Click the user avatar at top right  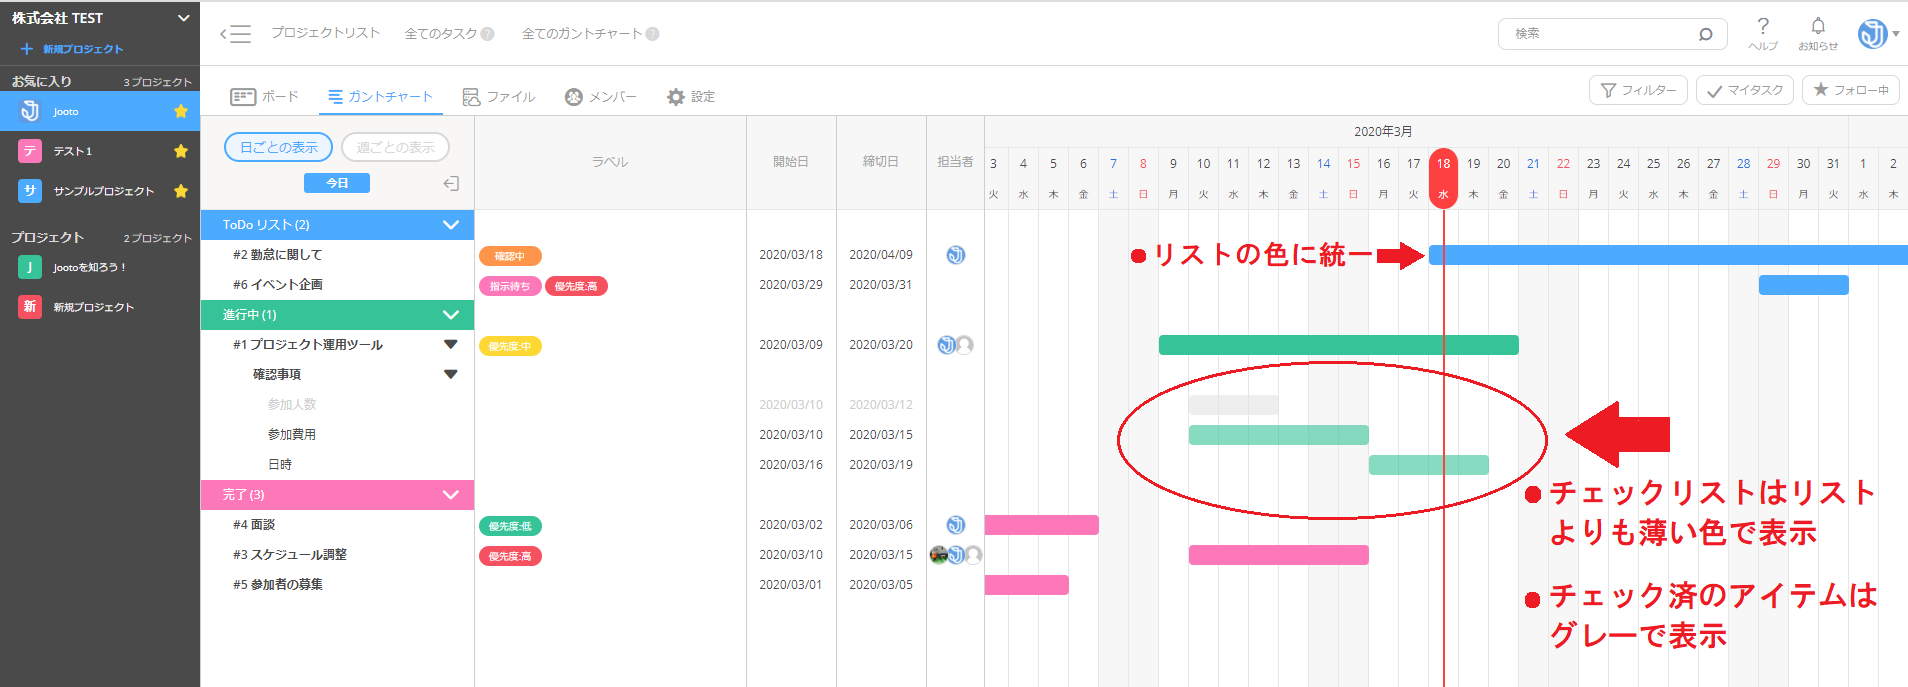1872,34
